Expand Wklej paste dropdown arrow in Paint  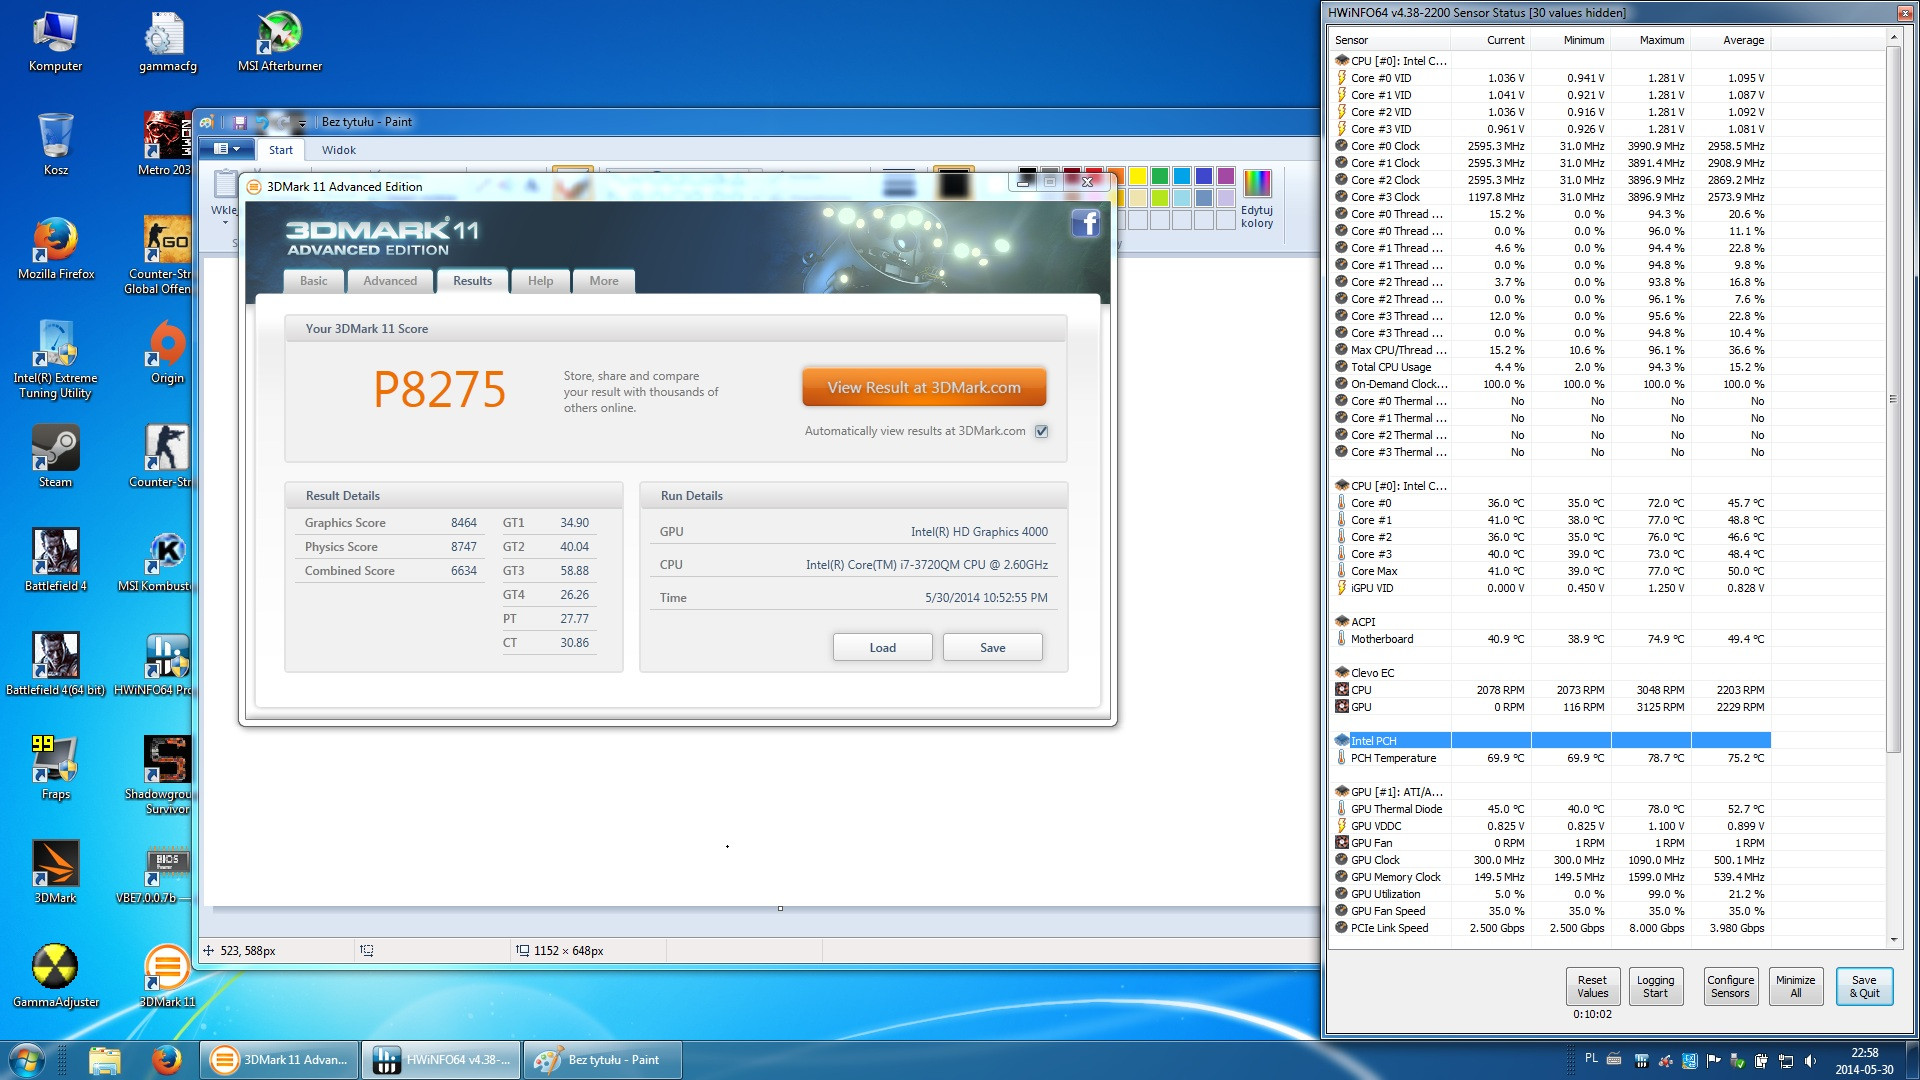(225, 222)
